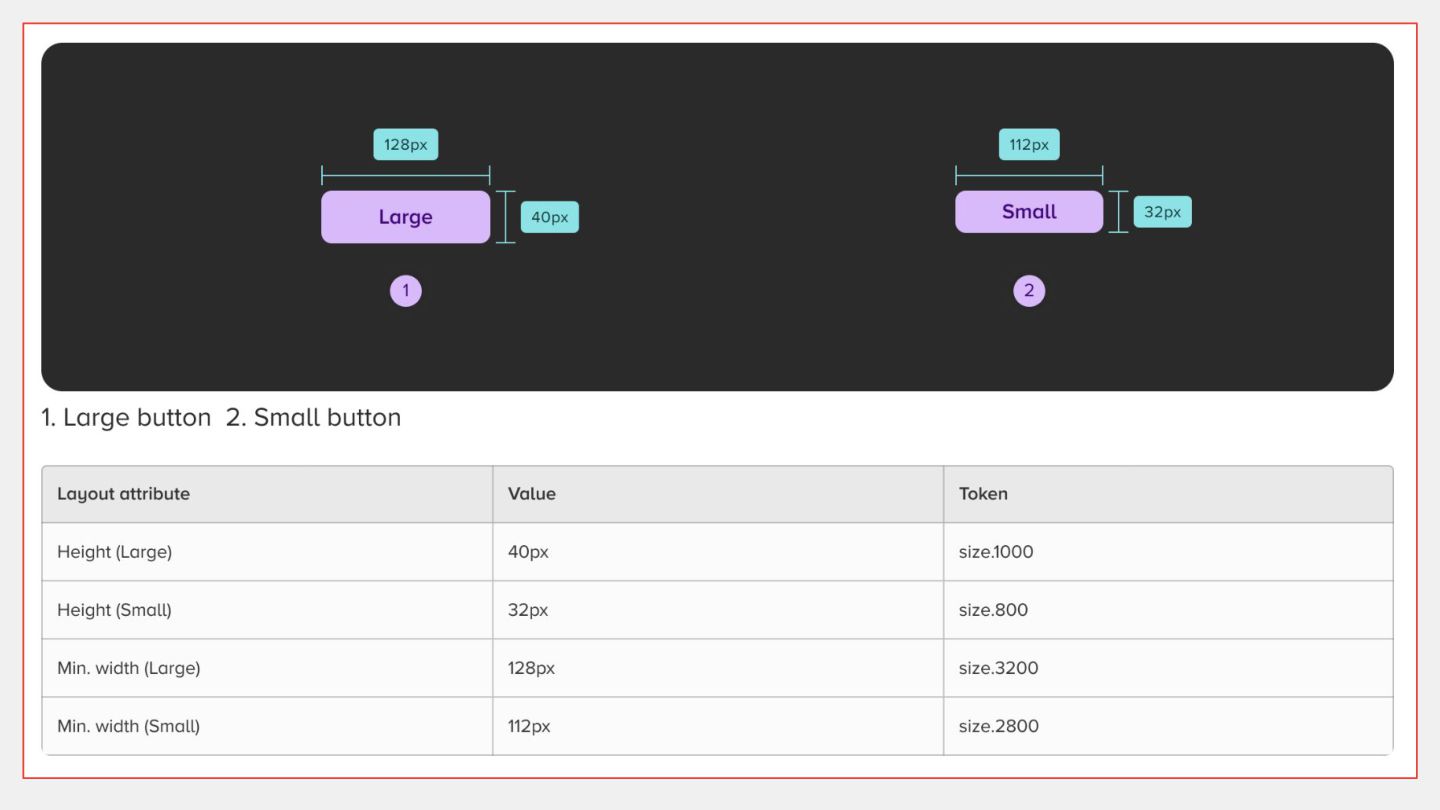Screen dimensions: 1440x810
Task: Select the Min. width (Large) row label
Action: (x=129, y=668)
